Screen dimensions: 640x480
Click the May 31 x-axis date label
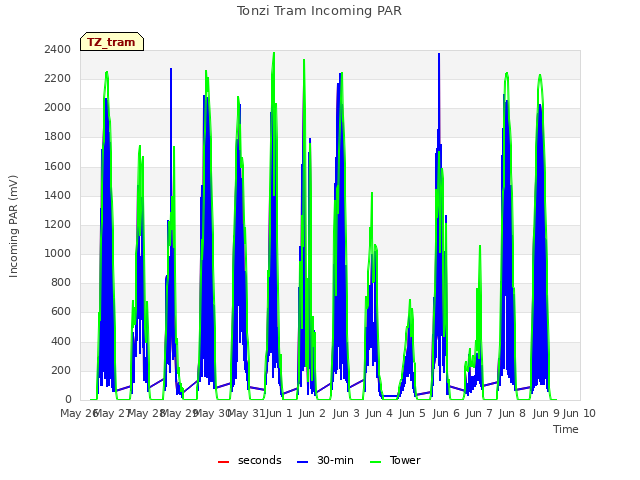click(x=246, y=413)
